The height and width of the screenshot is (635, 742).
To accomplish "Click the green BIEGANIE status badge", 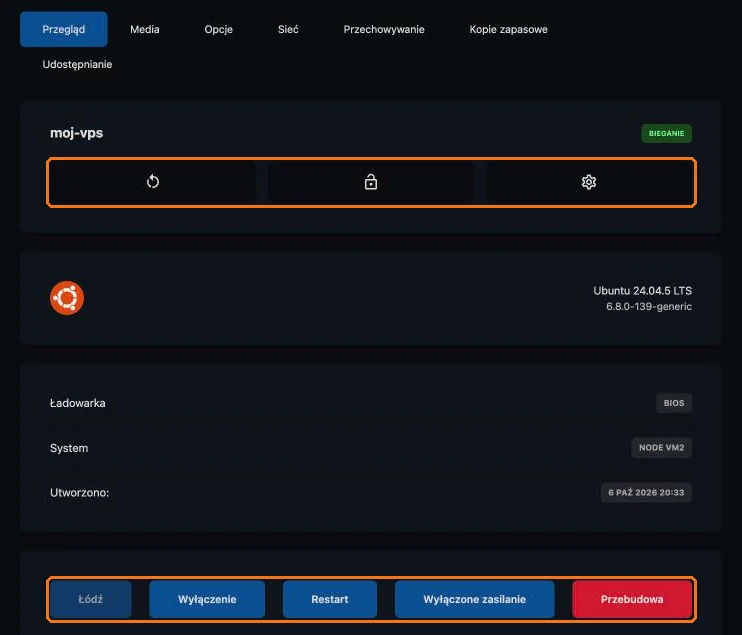I will [666, 133].
